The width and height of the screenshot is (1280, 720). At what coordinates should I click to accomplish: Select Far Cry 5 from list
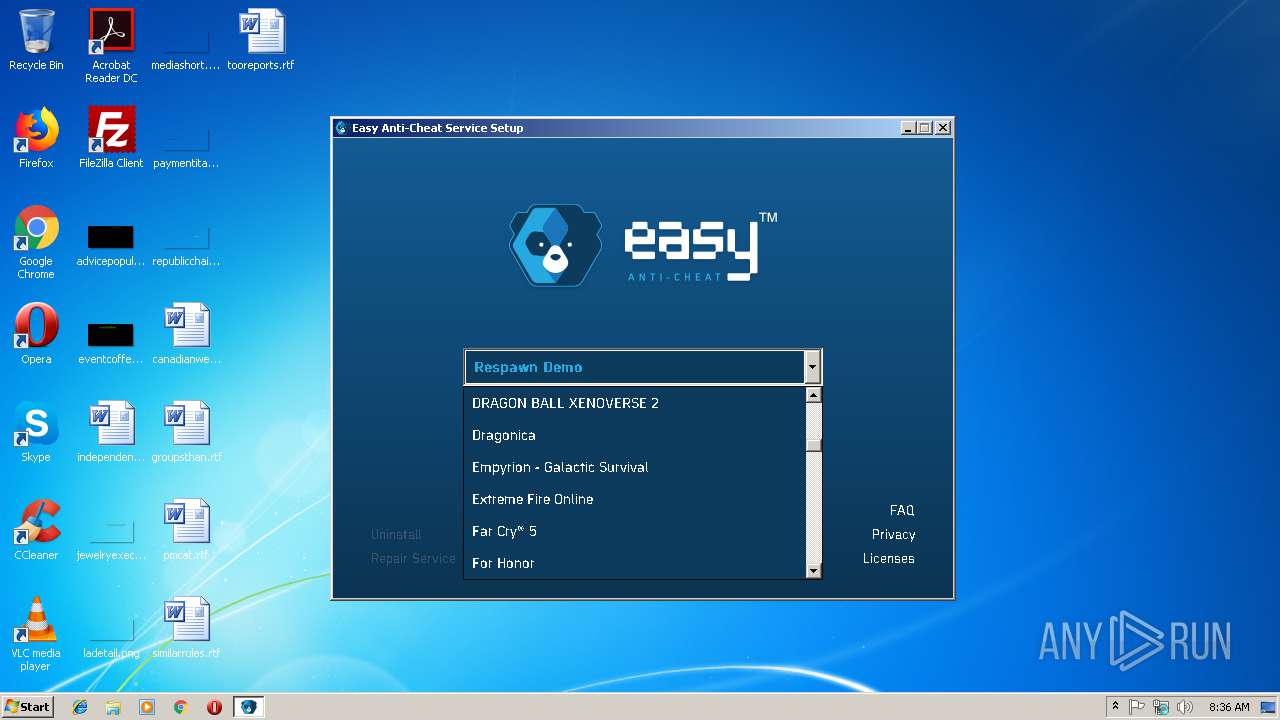click(x=635, y=531)
